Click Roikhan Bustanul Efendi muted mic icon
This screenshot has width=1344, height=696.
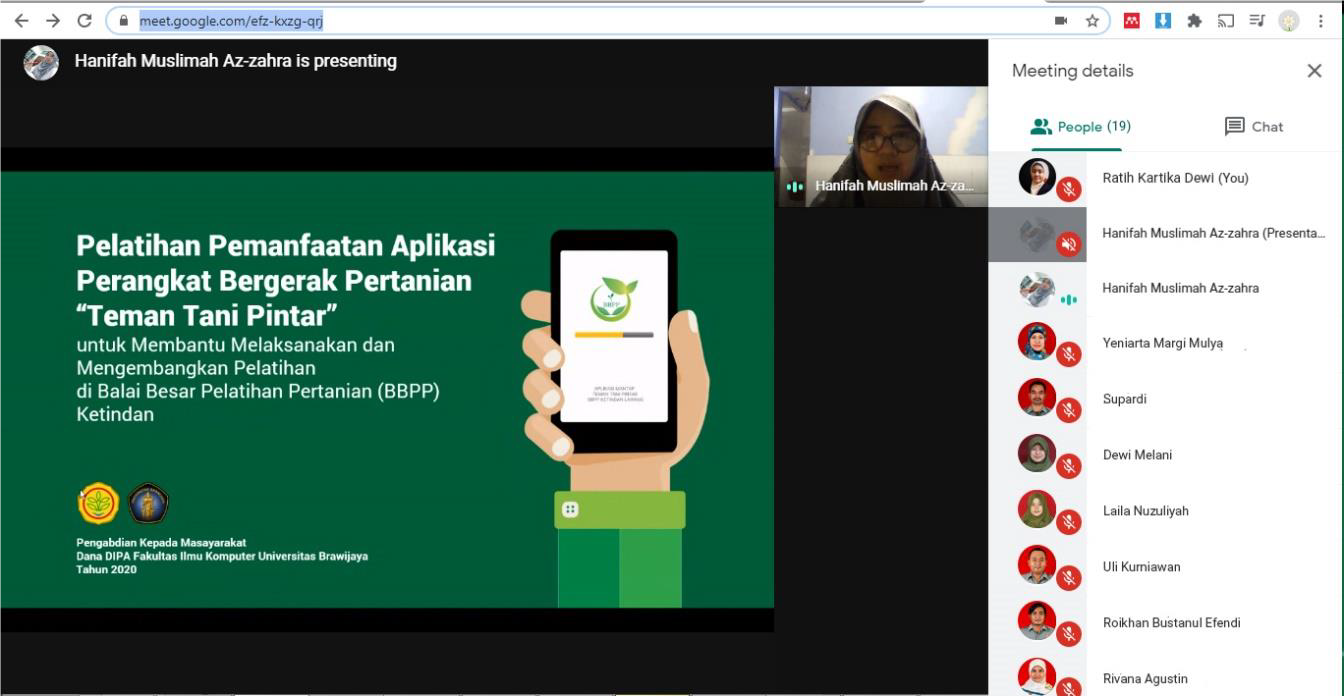[x=1069, y=634]
